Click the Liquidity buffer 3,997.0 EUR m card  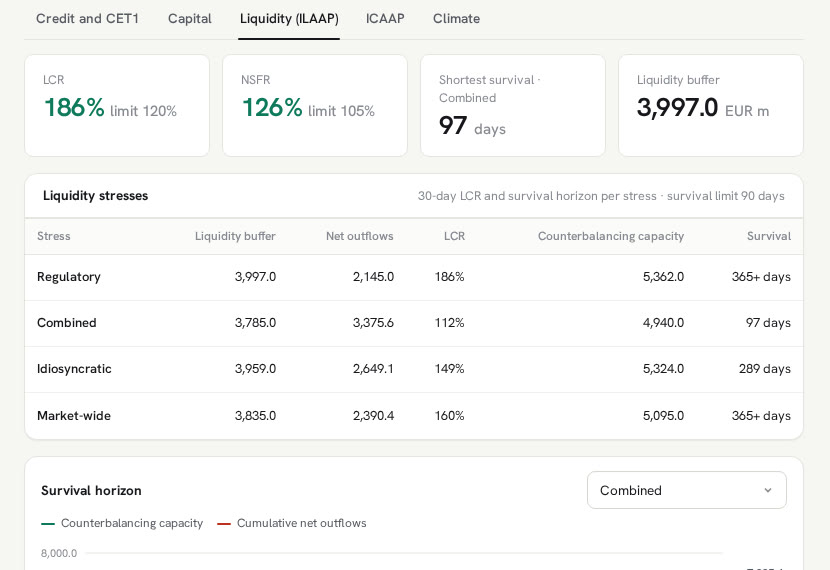pos(711,105)
